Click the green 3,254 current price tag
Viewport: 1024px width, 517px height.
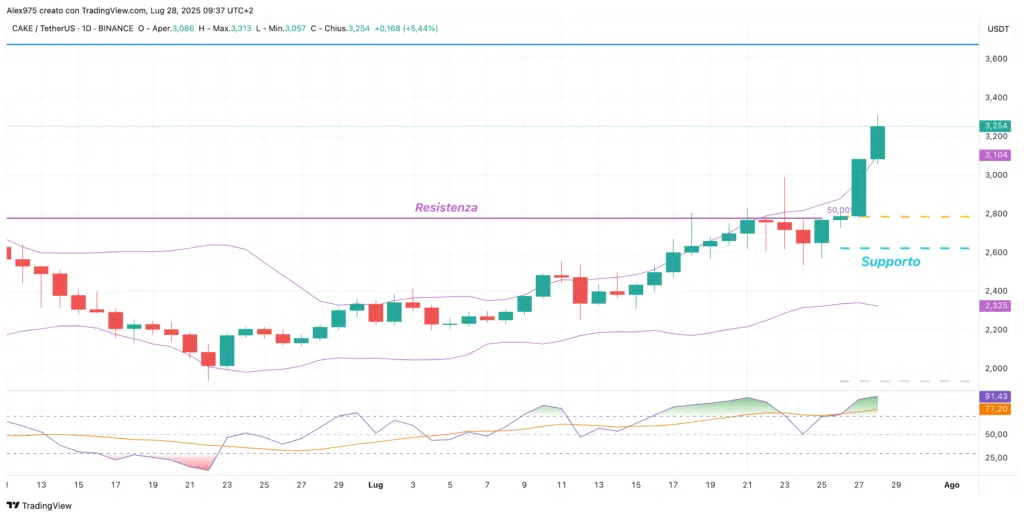[x=994, y=126]
